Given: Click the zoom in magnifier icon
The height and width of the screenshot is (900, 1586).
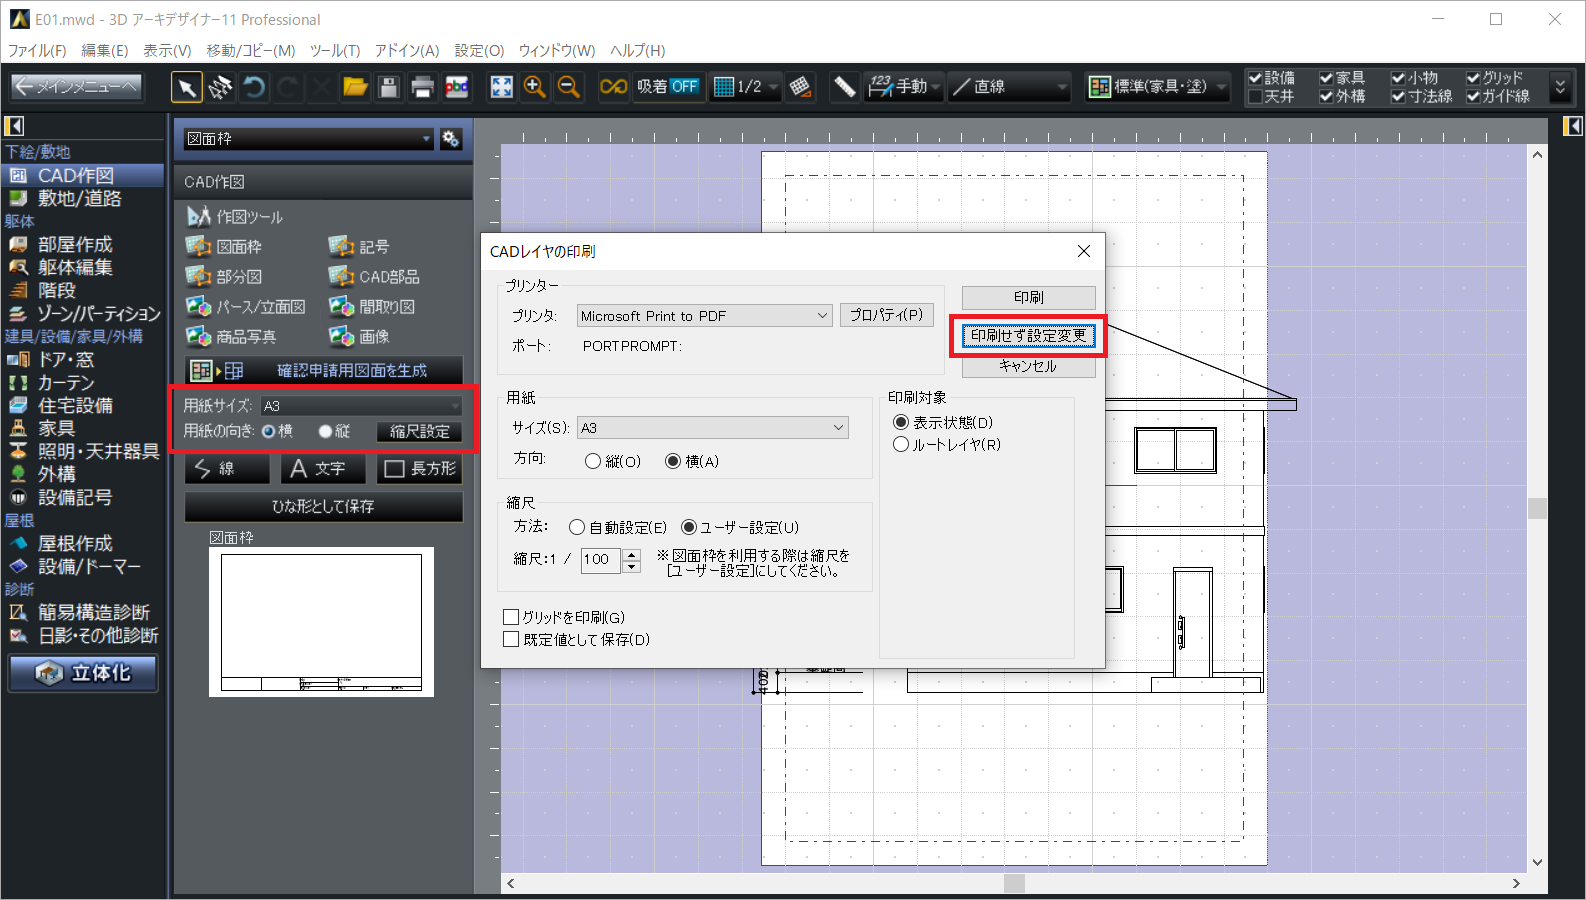Looking at the screenshot, I should 535,88.
